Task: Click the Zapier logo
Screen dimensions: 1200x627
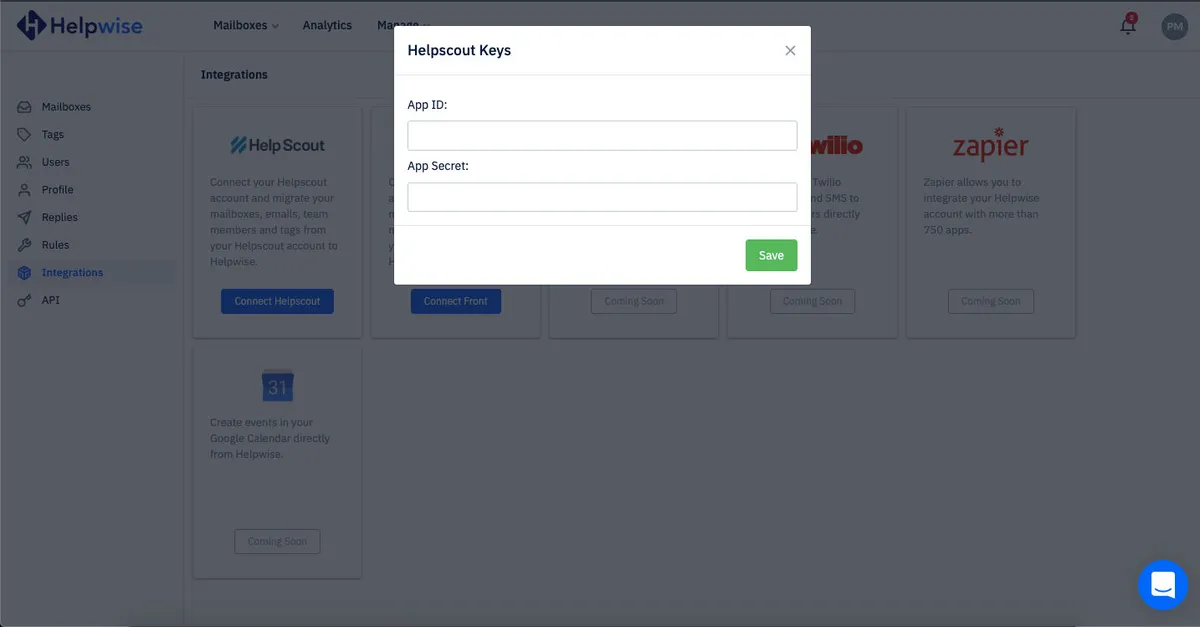Action: point(990,147)
